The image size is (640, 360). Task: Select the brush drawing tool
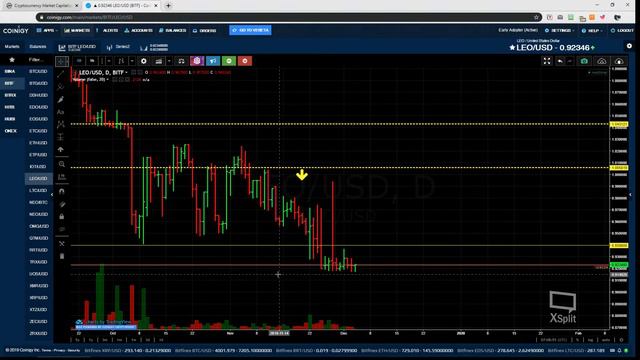(61, 99)
